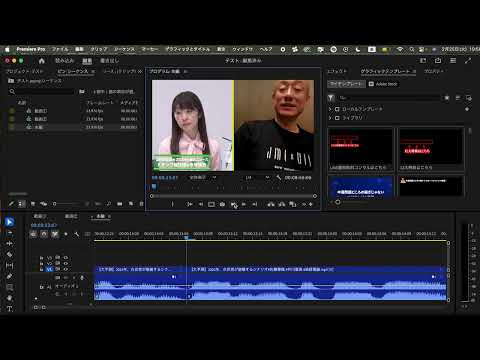The width and height of the screenshot is (480, 360).
Task: Switch to the Import workspace tab
Action: coord(64,61)
